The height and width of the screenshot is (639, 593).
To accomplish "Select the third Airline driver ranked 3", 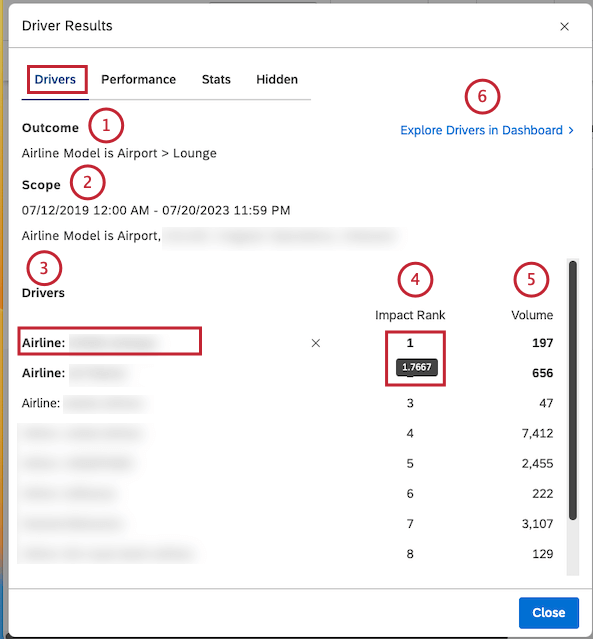I will pyautogui.click(x=287, y=403).
